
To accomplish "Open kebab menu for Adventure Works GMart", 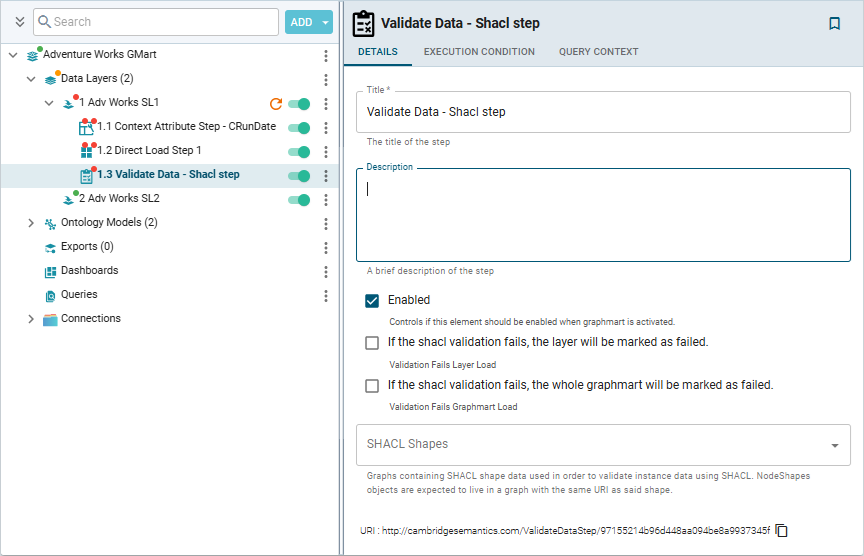I will (x=325, y=55).
